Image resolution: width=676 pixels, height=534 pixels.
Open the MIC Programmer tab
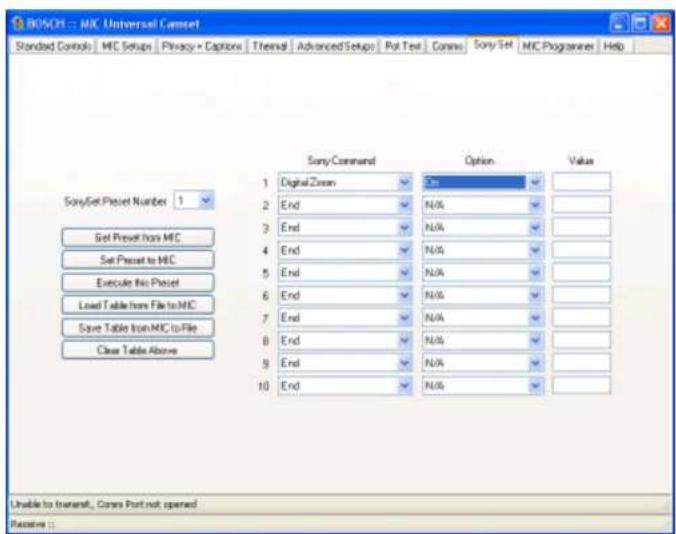coord(558,46)
